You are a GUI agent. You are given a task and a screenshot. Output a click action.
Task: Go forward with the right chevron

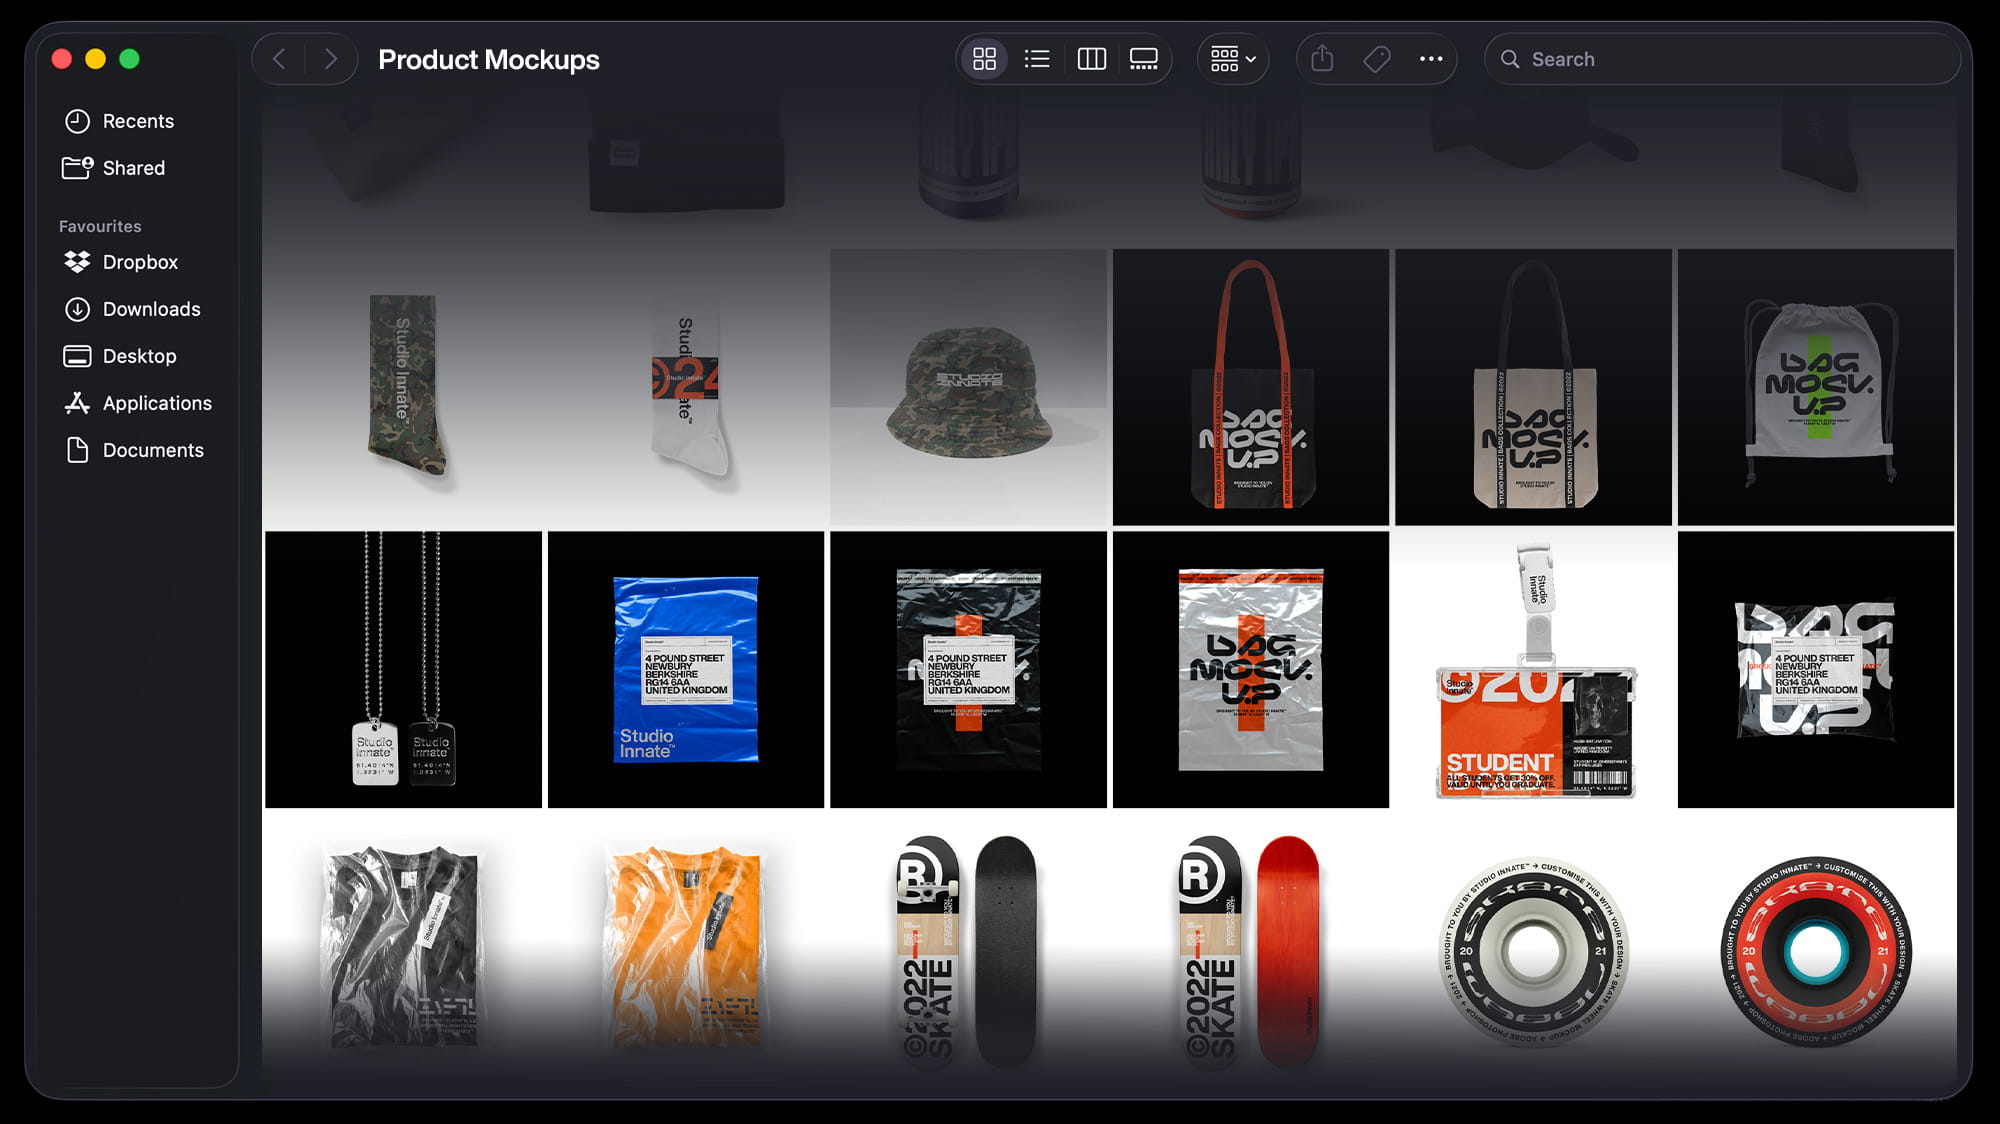point(331,59)
